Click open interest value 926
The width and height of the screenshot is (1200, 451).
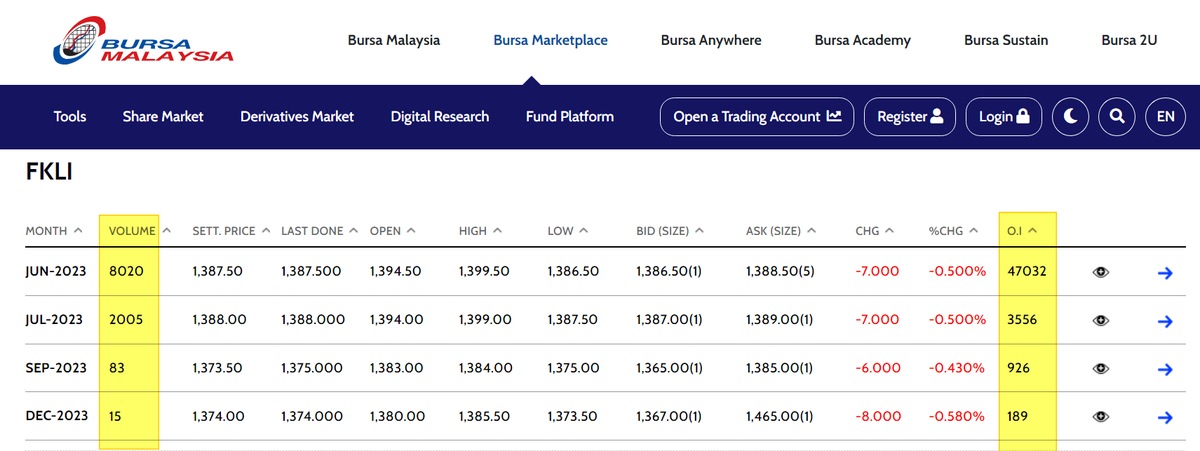pos(1018,368)
